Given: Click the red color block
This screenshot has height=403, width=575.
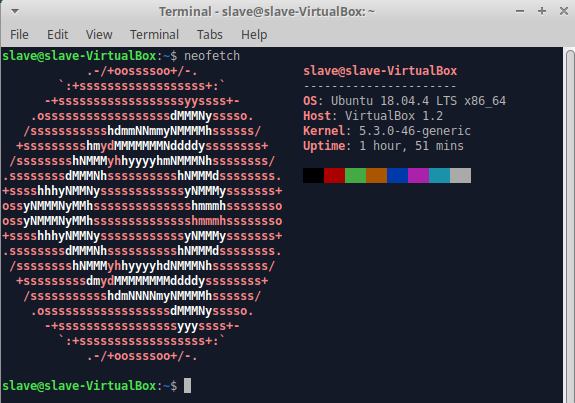Looking at the screenshot, I should tap(334, 175).
